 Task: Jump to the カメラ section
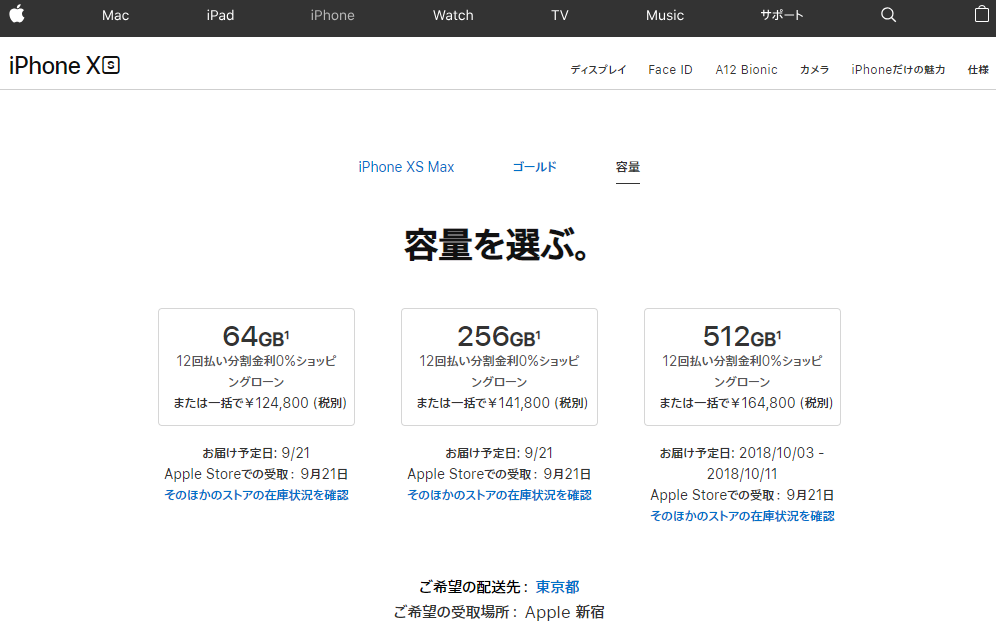[x=814, y=70]
